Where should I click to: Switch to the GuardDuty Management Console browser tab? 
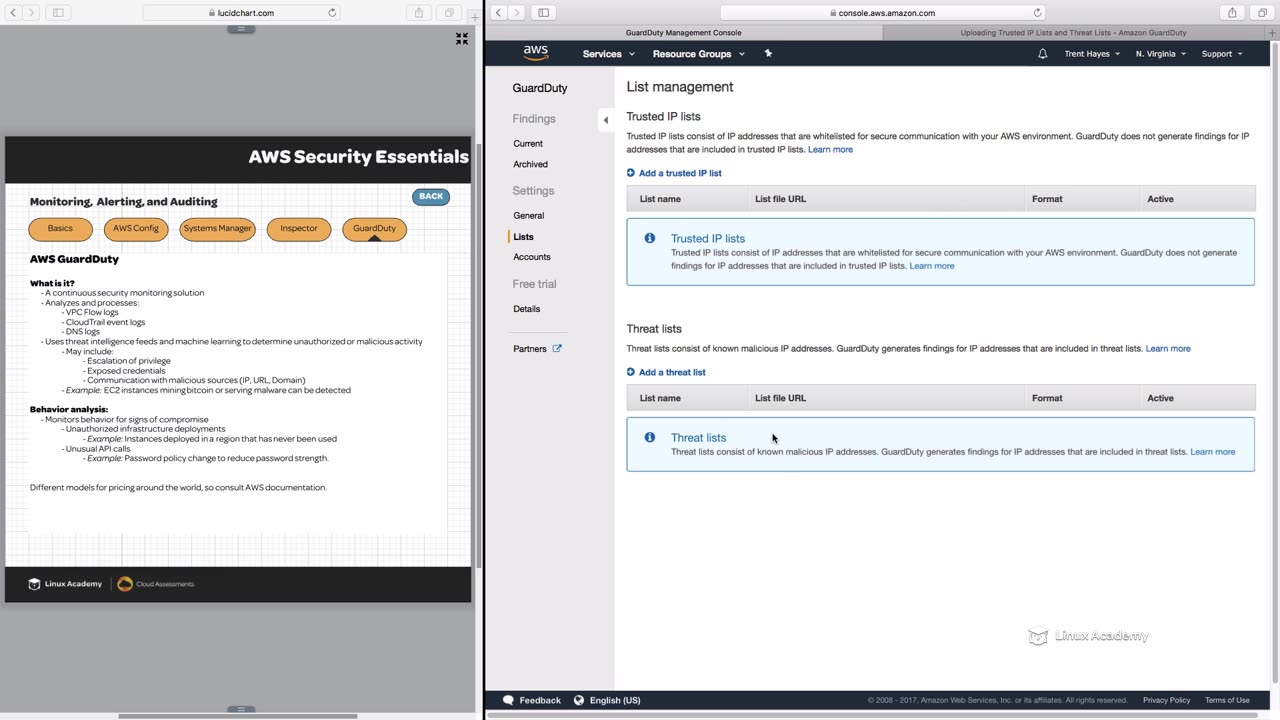684,33
